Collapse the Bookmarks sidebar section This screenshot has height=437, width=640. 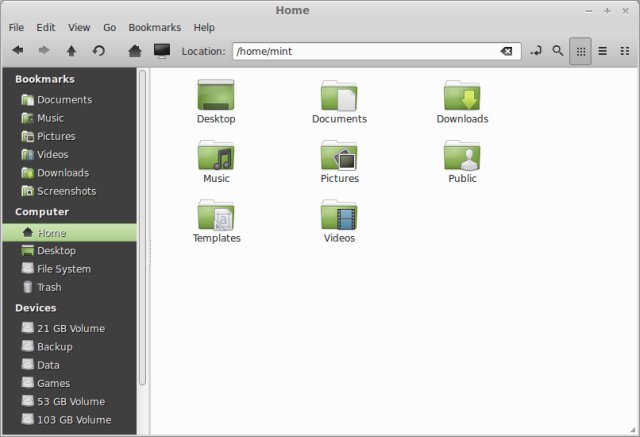[44, 79]
